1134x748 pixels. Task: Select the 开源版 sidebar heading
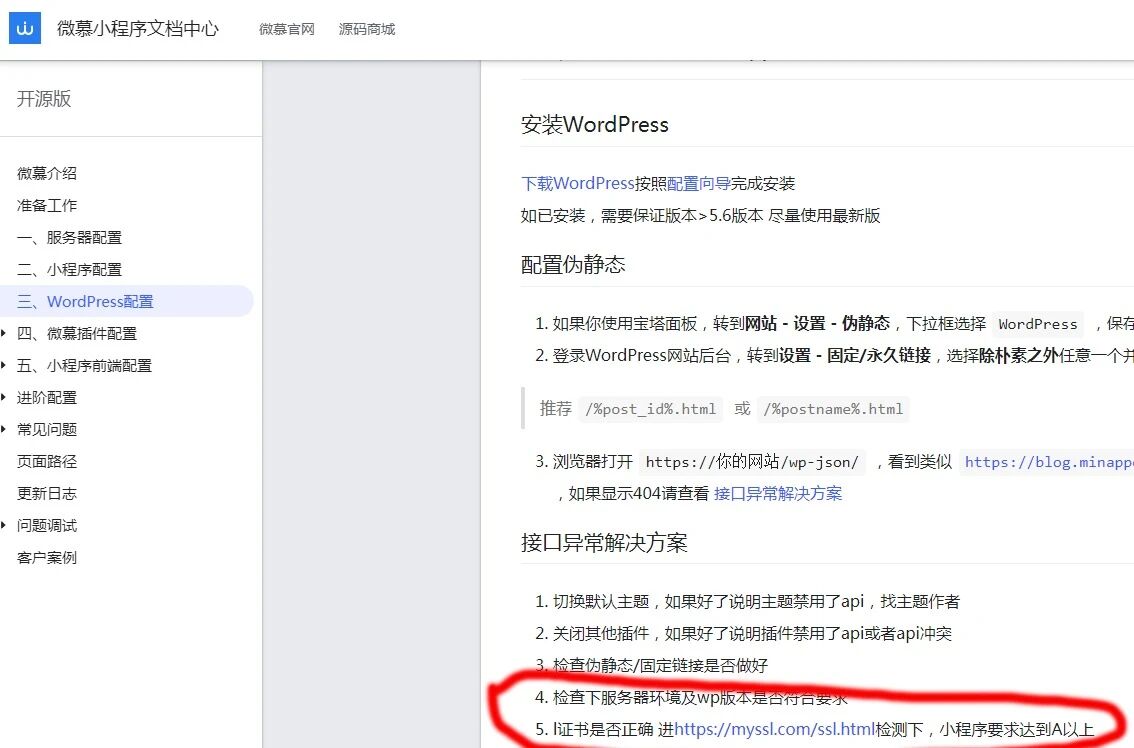click(x=44, y=98)
